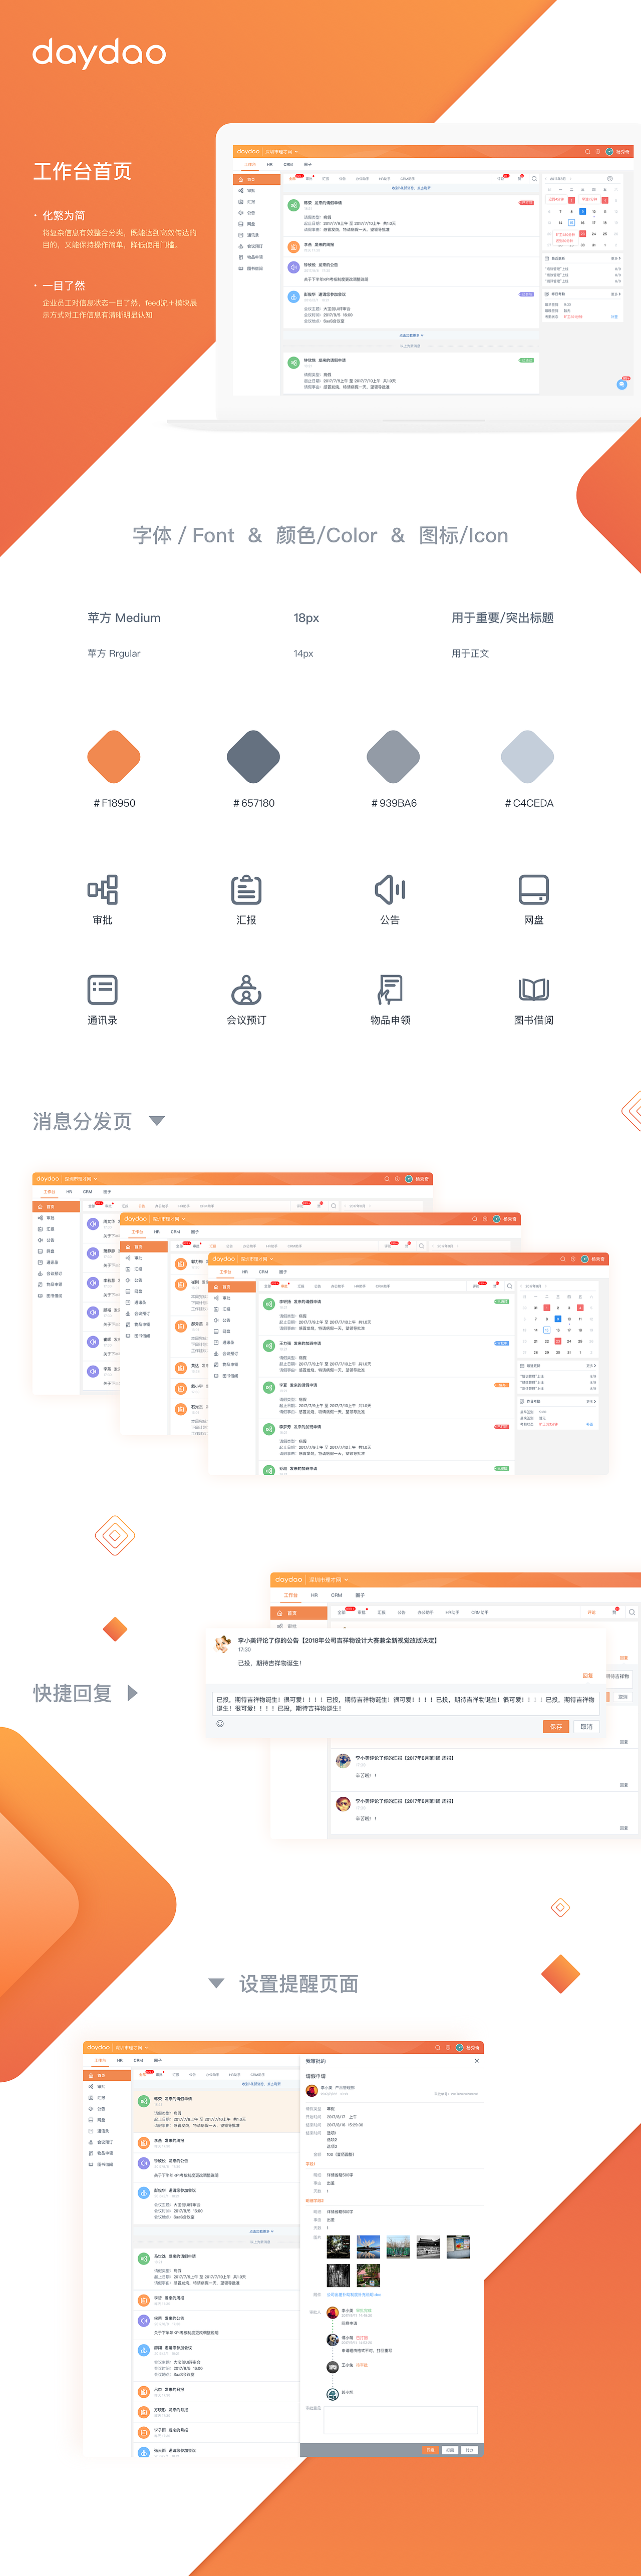
Task: Switch to the CRM tab in the top laptop mockup
Action: (x=288, y=164)
